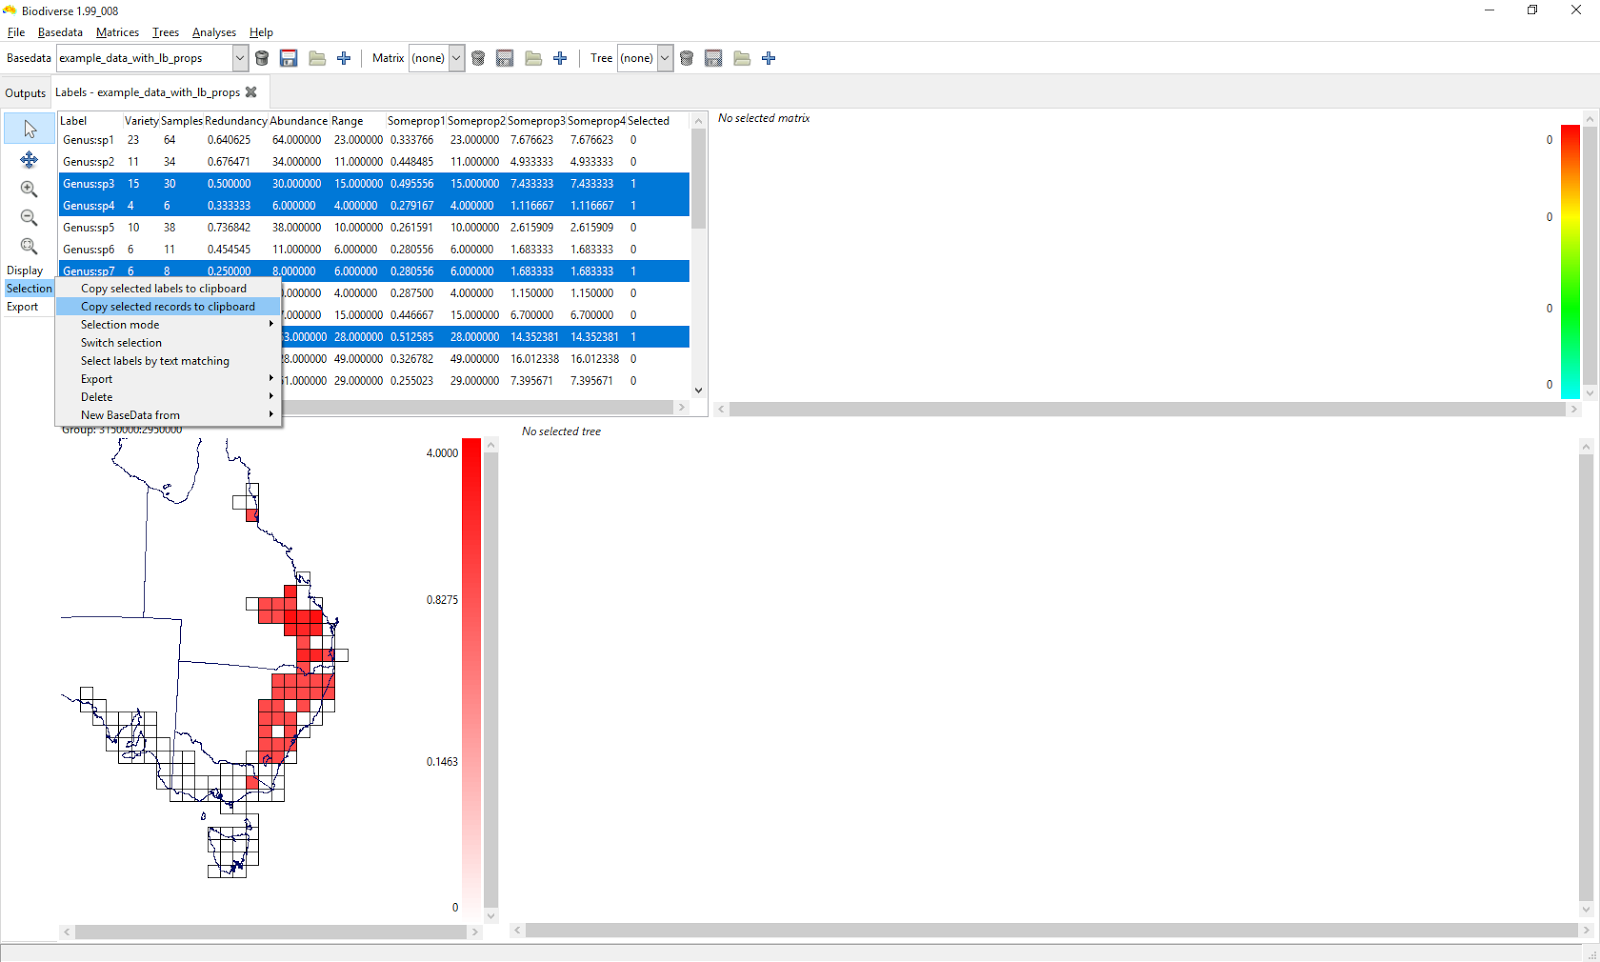
Task: Click Select labels by text matching
Action: (x=155, y=360)
